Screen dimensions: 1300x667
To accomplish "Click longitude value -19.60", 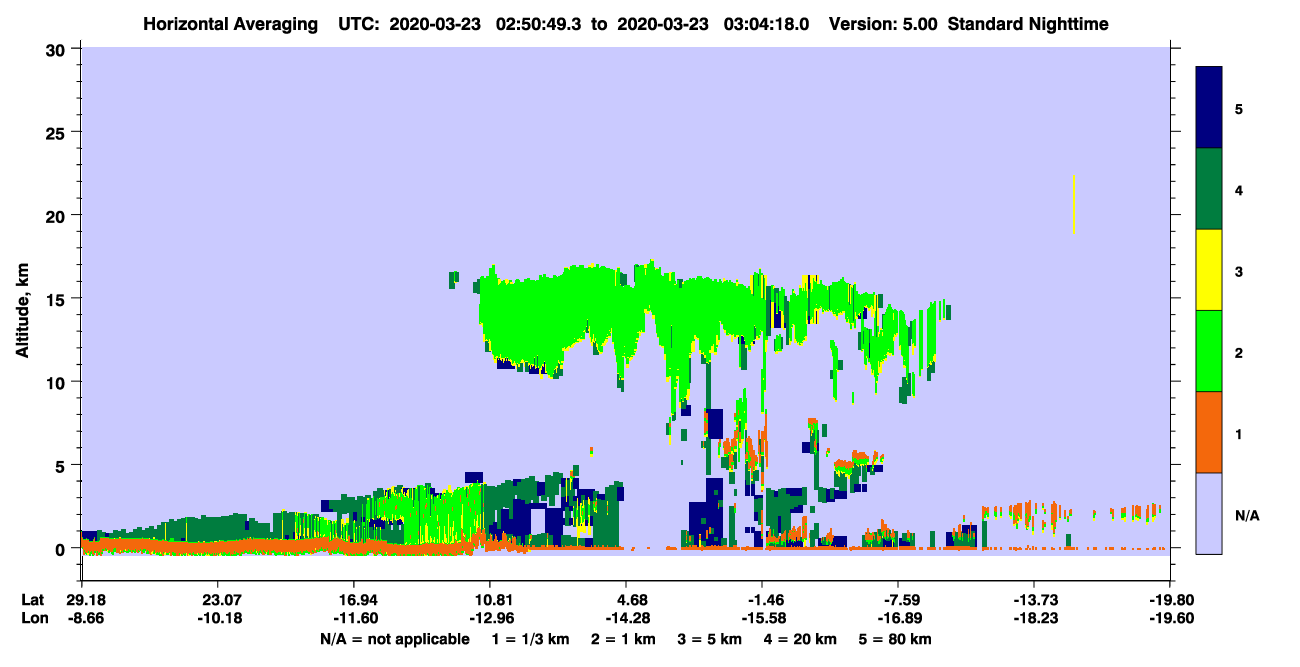I will click(x=1170, y=619).
